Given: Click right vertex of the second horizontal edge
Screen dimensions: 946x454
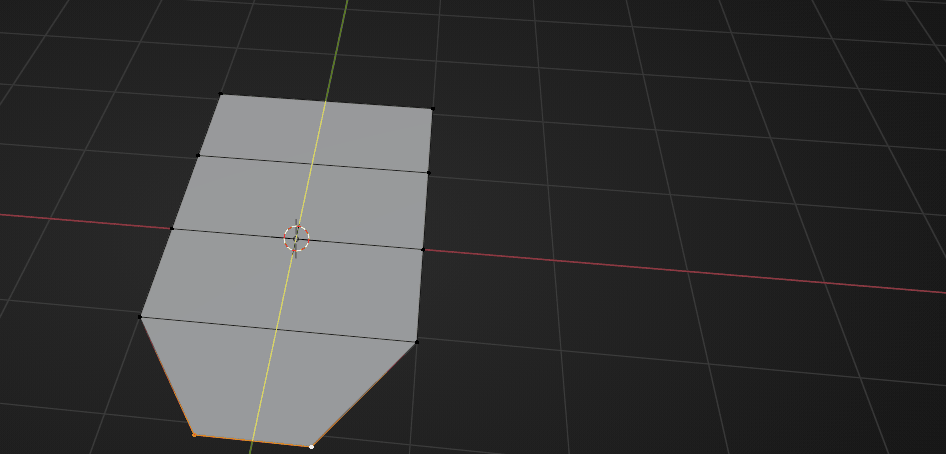Looking at the screenshot, I should 429,172.
